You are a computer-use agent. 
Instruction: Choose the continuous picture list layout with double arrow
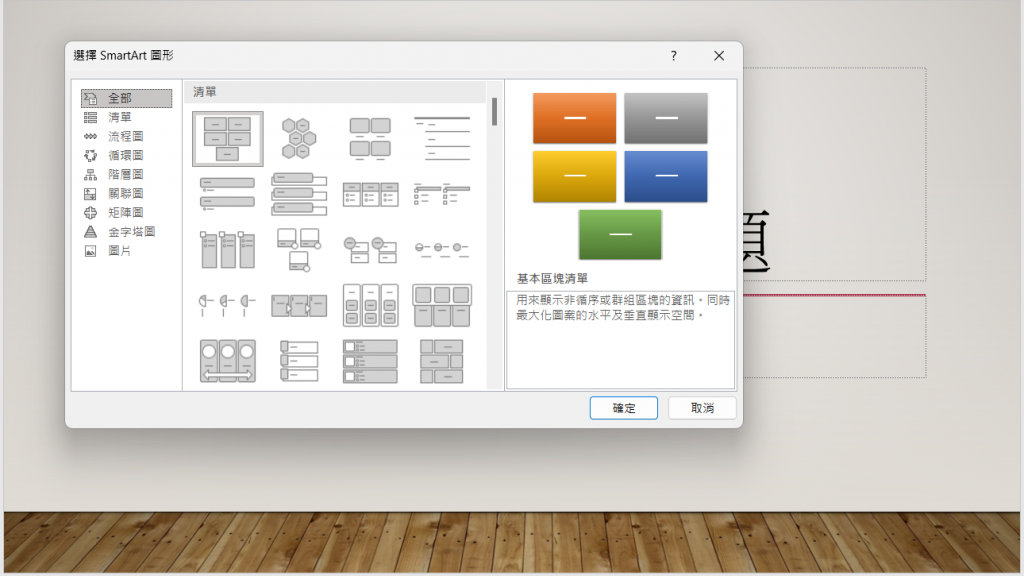coord(227,360)
